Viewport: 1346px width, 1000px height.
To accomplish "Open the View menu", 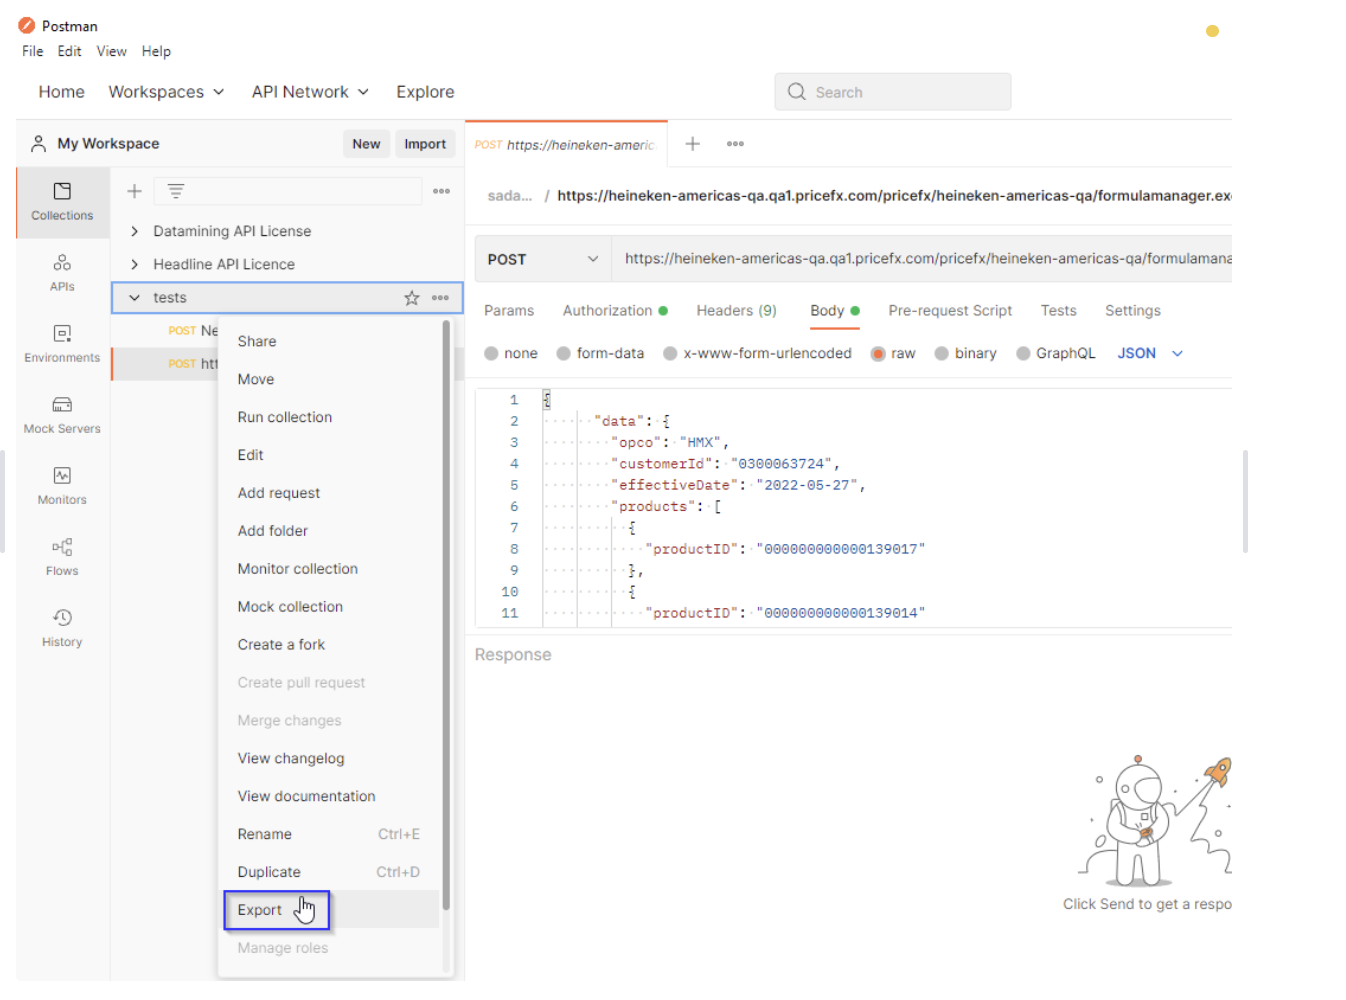I will [111, 51].
